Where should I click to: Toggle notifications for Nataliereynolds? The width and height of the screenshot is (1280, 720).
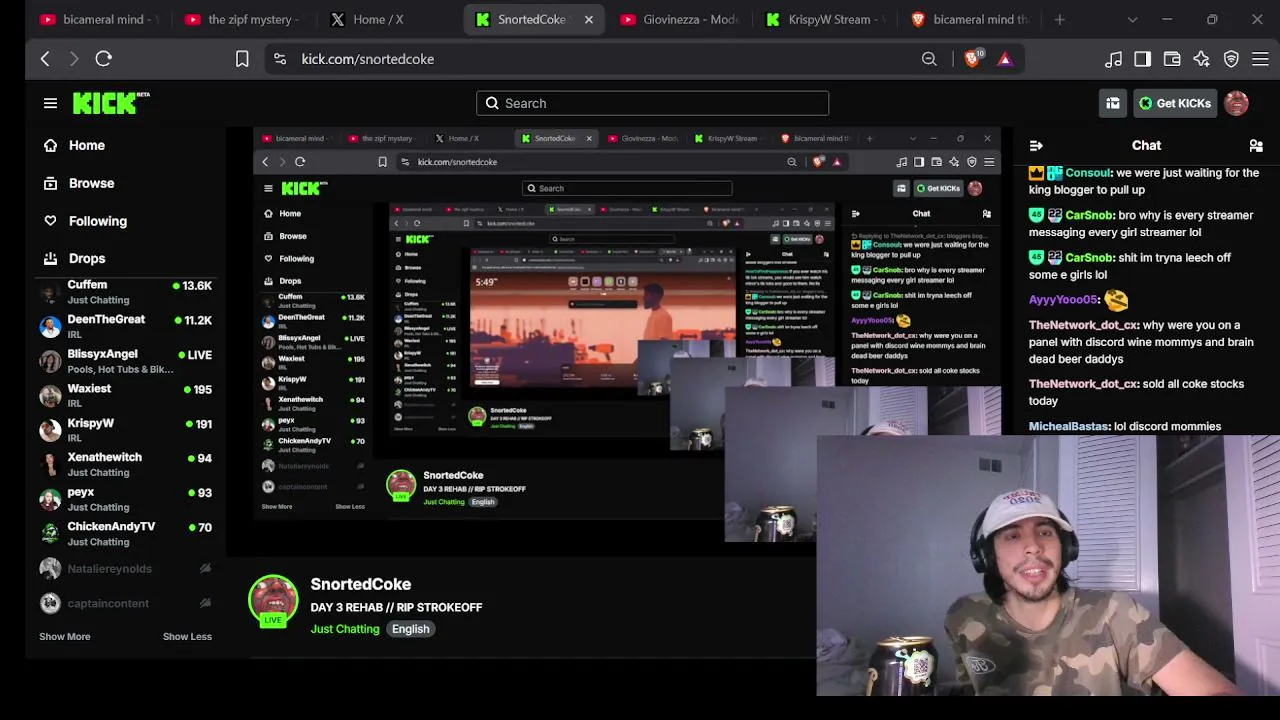point(205,568)
